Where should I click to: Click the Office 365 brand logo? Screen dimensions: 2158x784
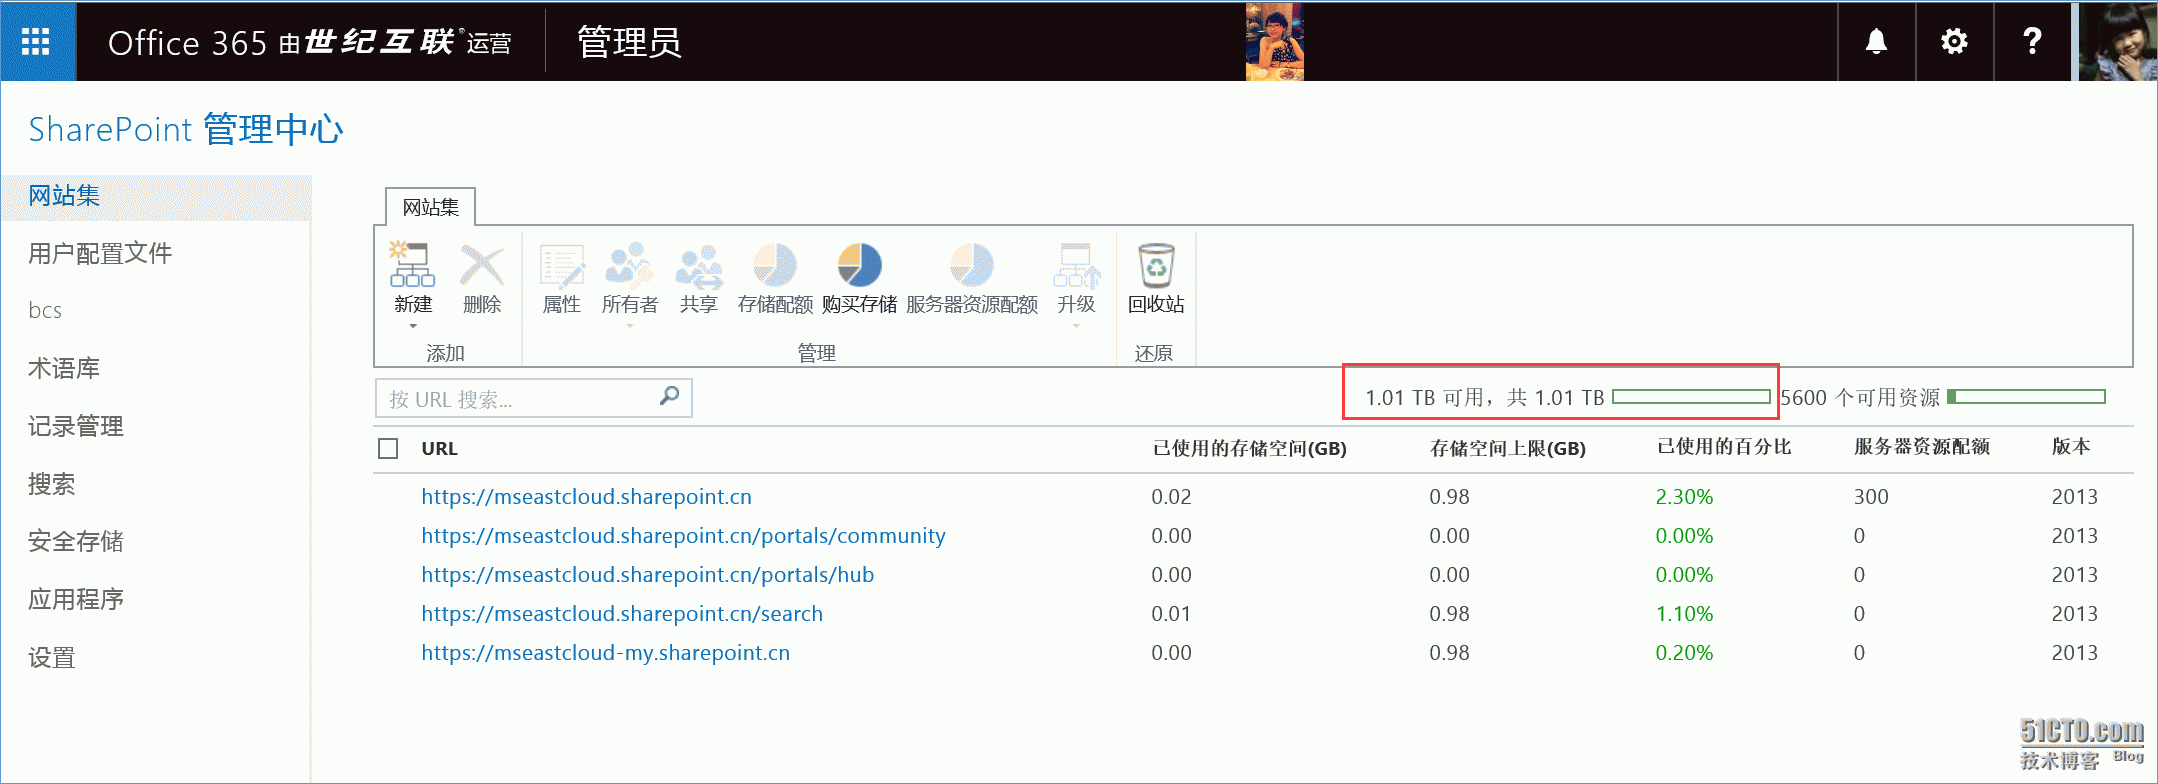point(310,42)
